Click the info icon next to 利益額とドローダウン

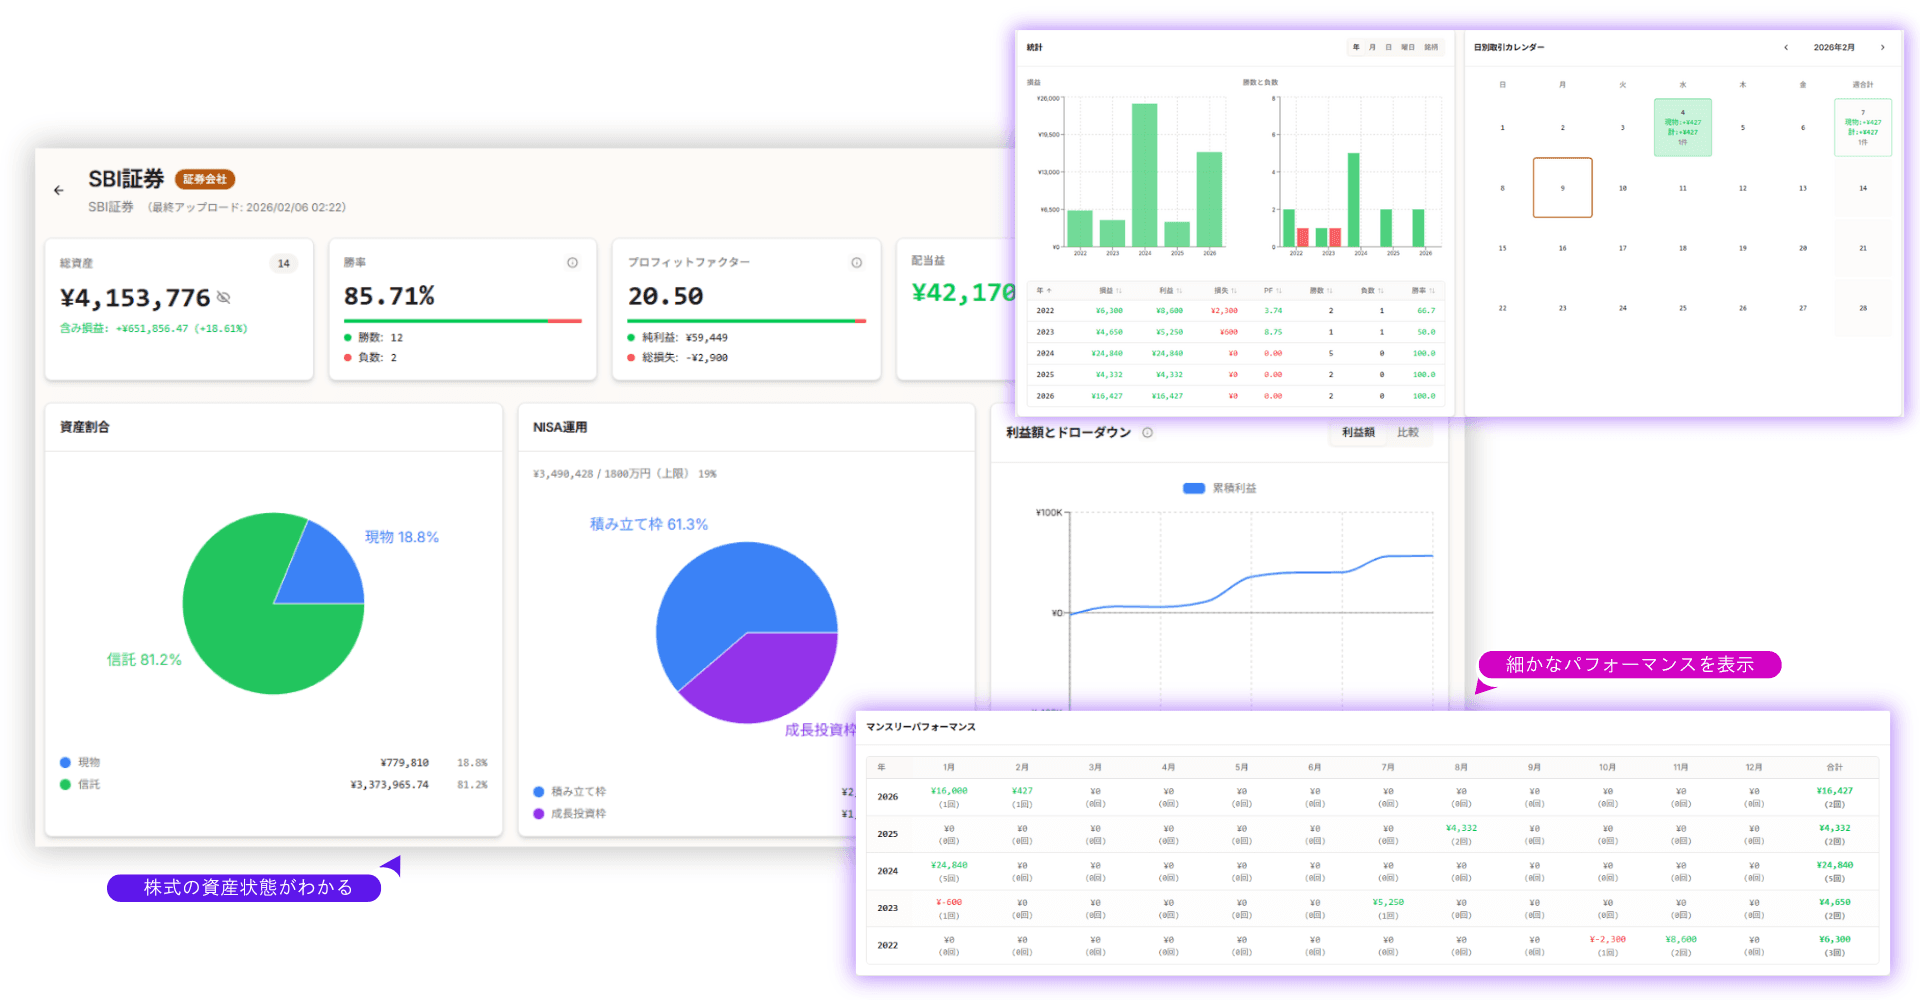[1147, 433]
